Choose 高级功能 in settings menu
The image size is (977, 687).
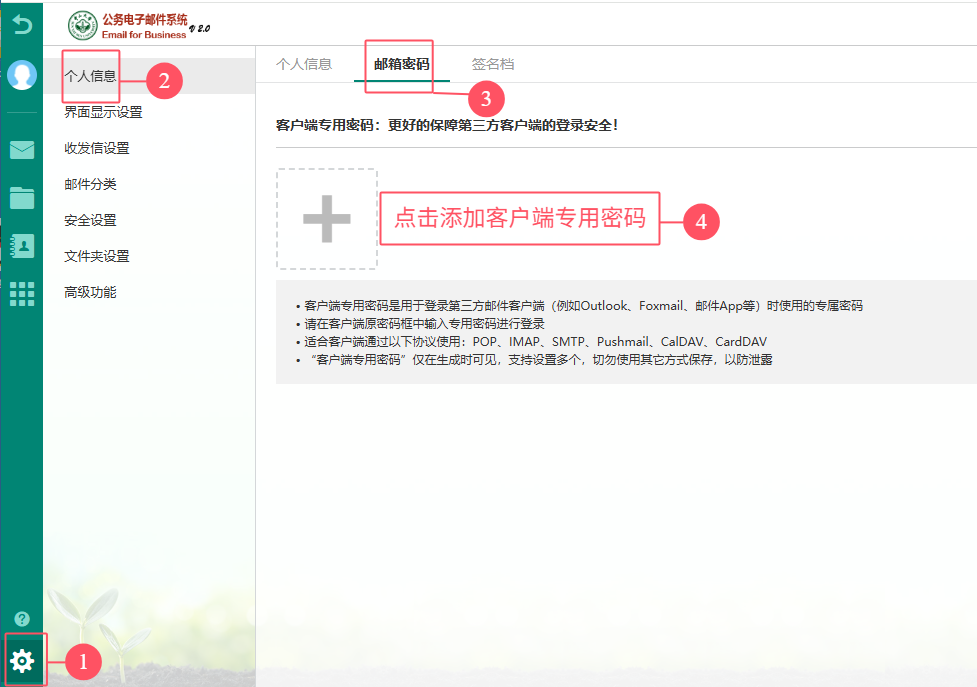[90, 292]
